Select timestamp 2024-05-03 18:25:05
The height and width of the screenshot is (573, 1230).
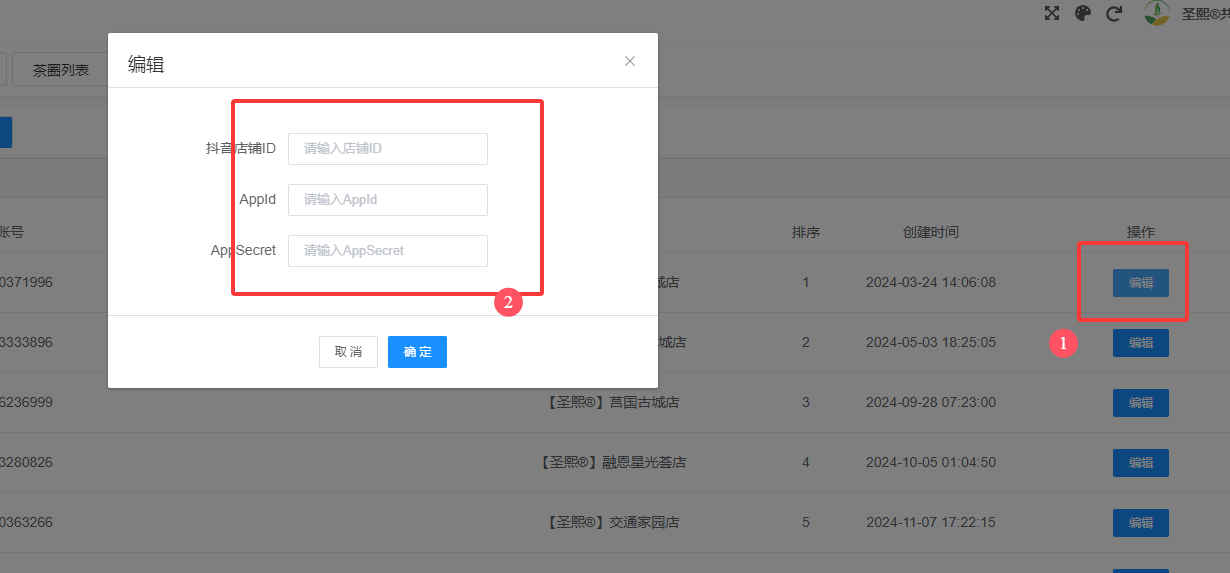(x=931, y=343)
